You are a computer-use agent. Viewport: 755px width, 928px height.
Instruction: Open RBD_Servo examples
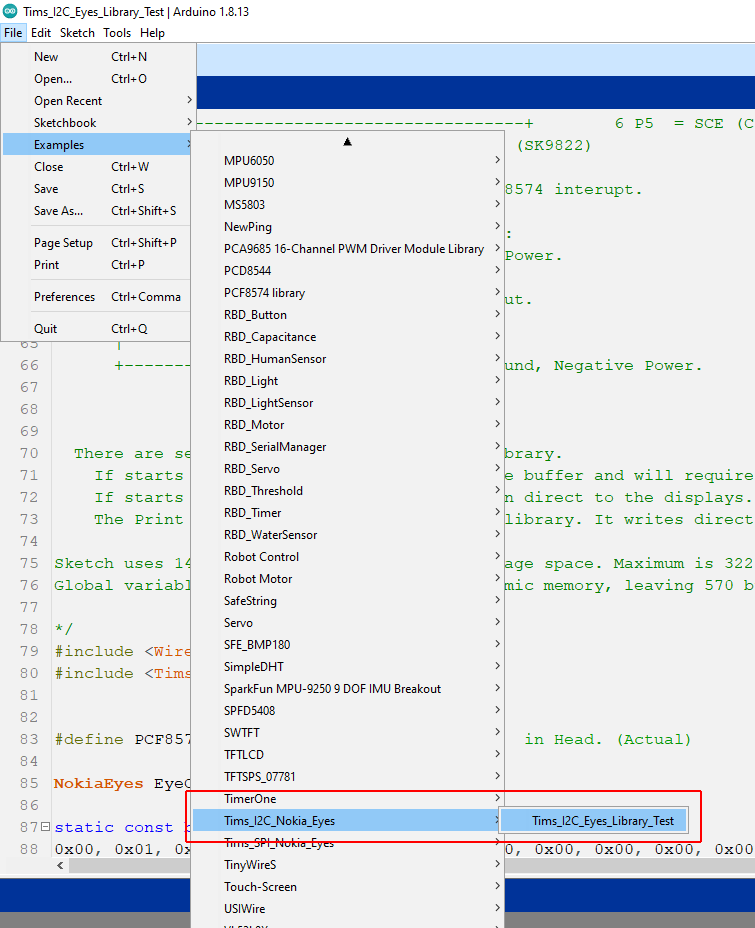tap(347, 469)
